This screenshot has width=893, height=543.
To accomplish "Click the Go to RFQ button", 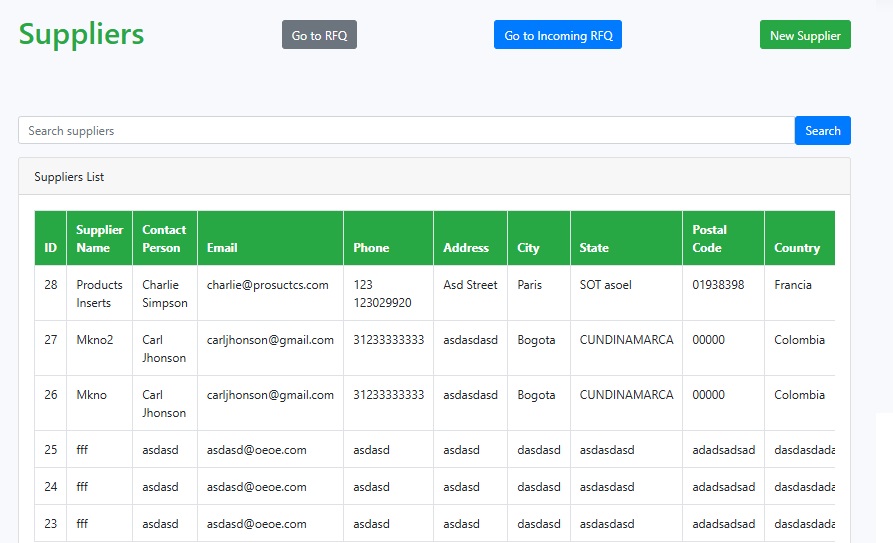I will point(319,35).
